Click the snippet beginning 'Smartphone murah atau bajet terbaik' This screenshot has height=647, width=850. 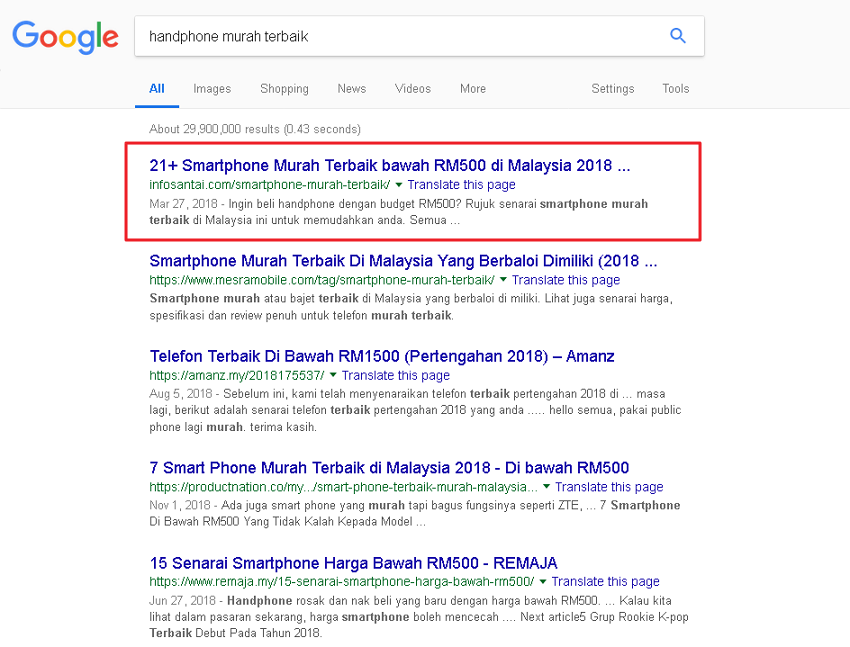411,307
